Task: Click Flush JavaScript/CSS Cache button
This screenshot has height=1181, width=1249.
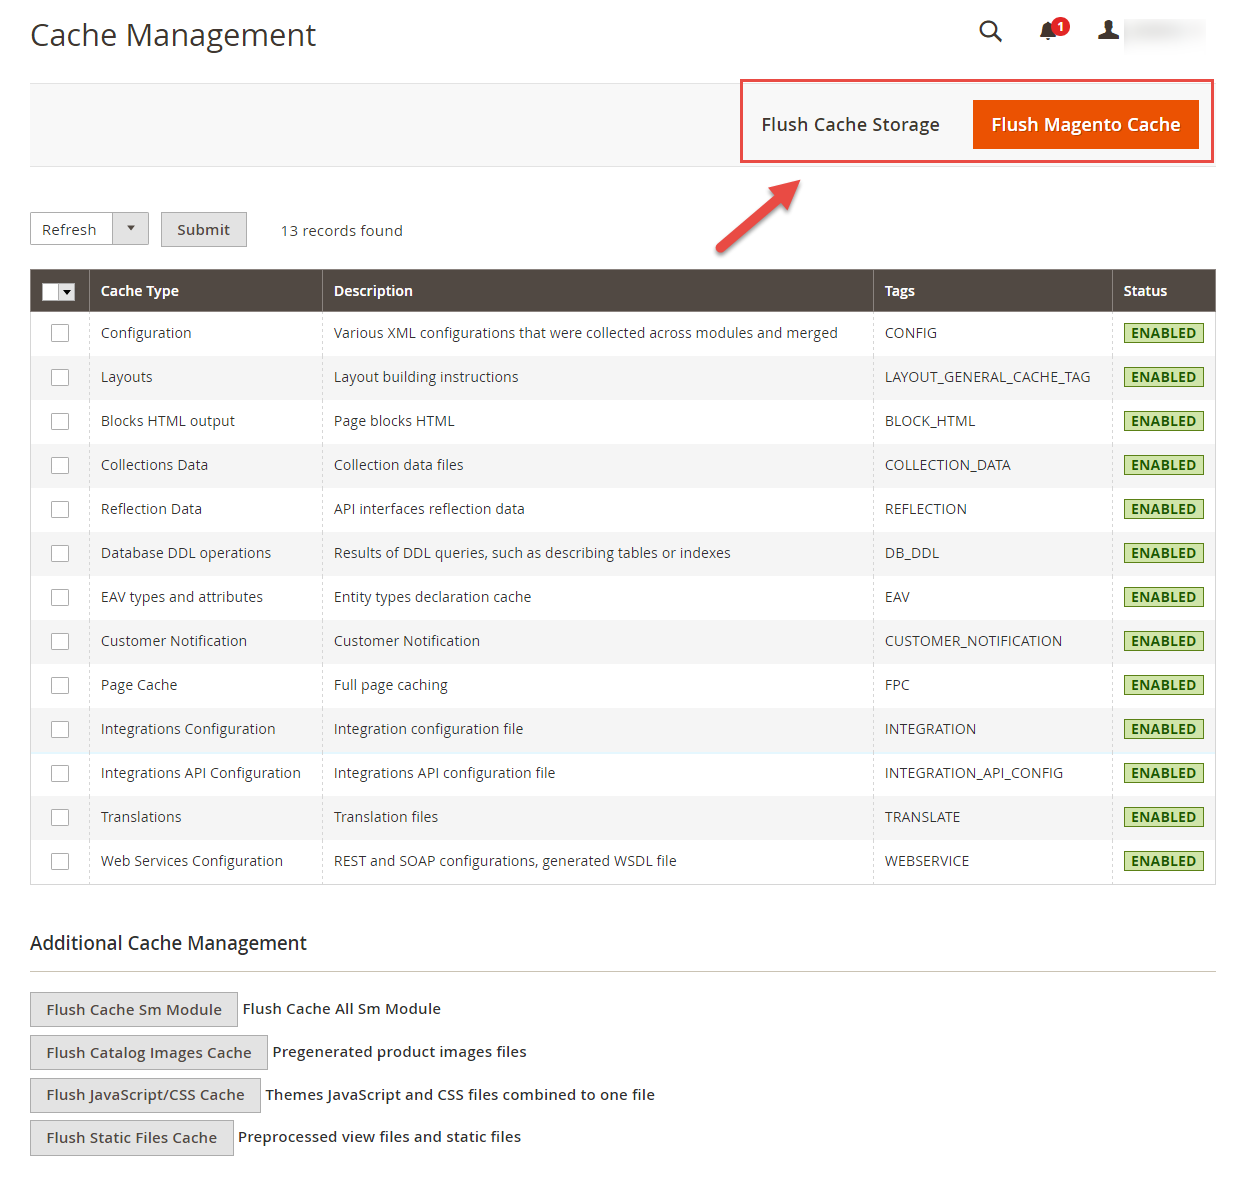Action: click(x=145, y=1095)
